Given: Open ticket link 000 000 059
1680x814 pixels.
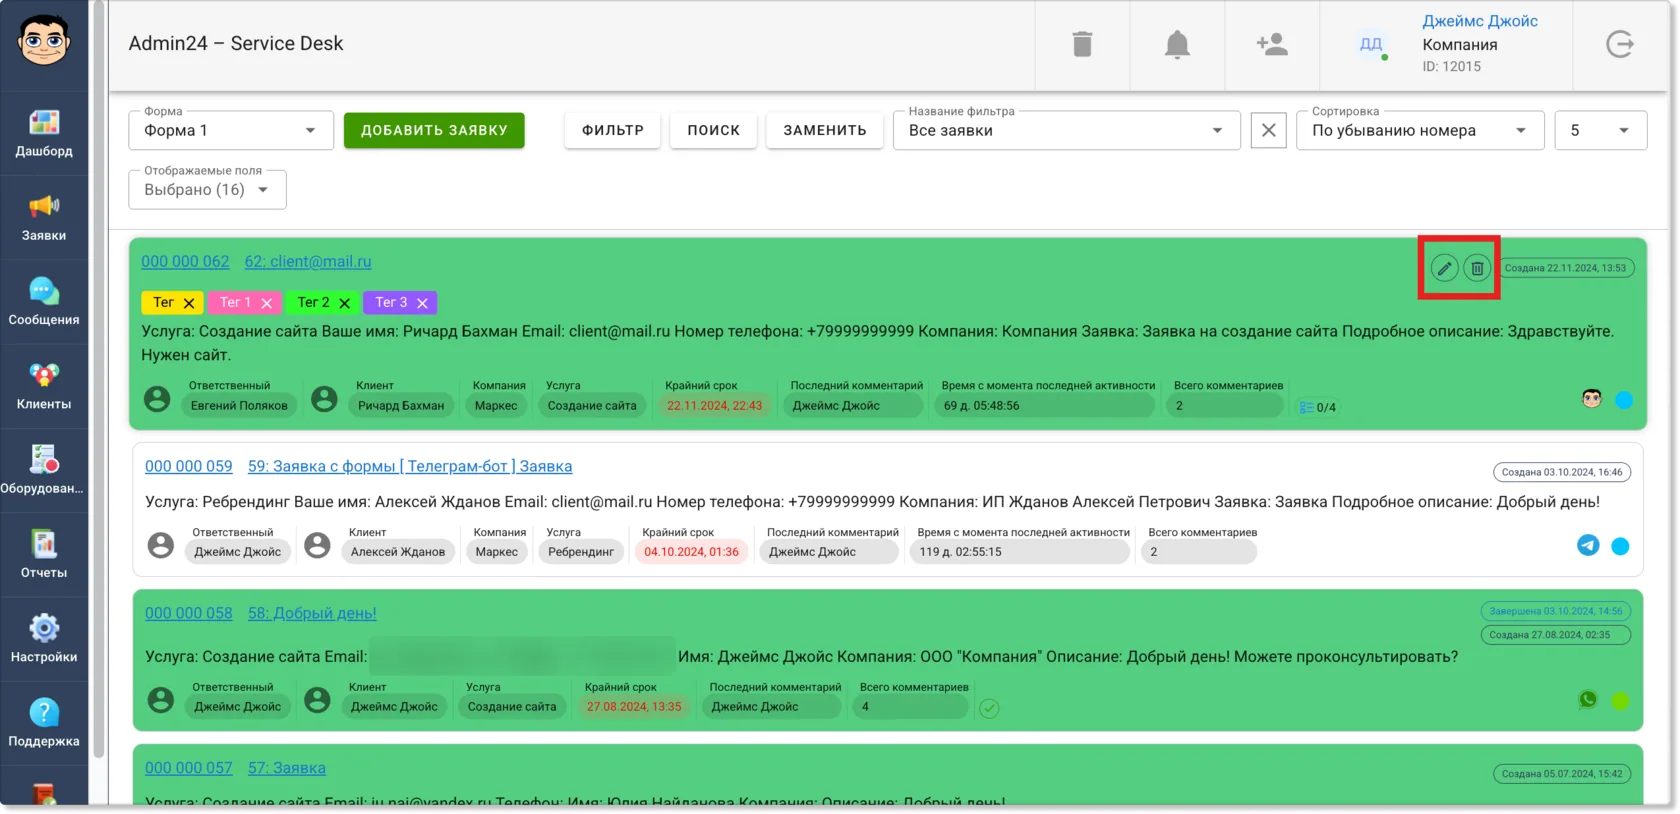Looking at the screenshot, I should 188,466.
